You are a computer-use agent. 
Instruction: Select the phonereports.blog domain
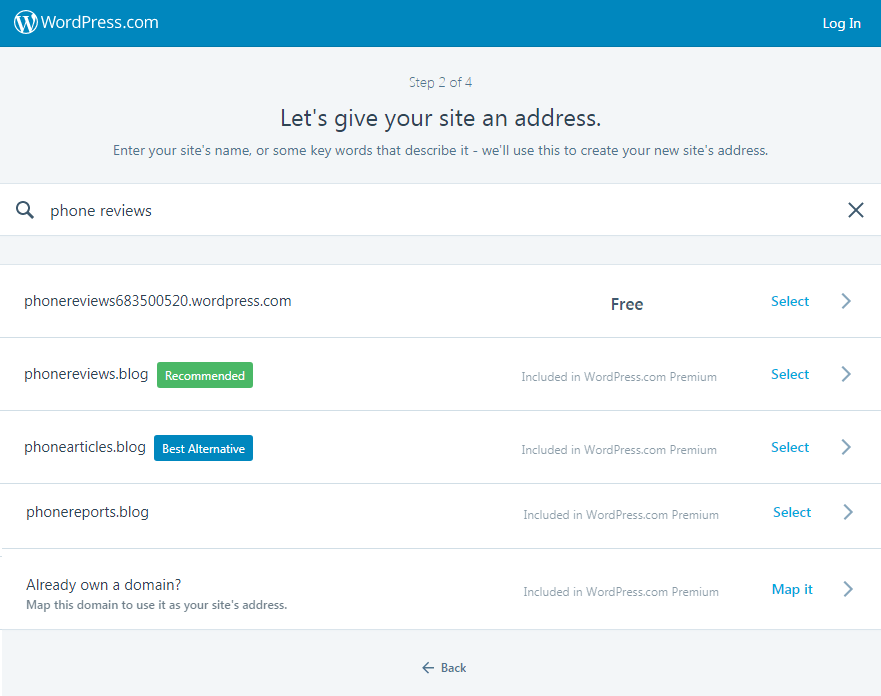pyautogui.click(x=792, y=512)
